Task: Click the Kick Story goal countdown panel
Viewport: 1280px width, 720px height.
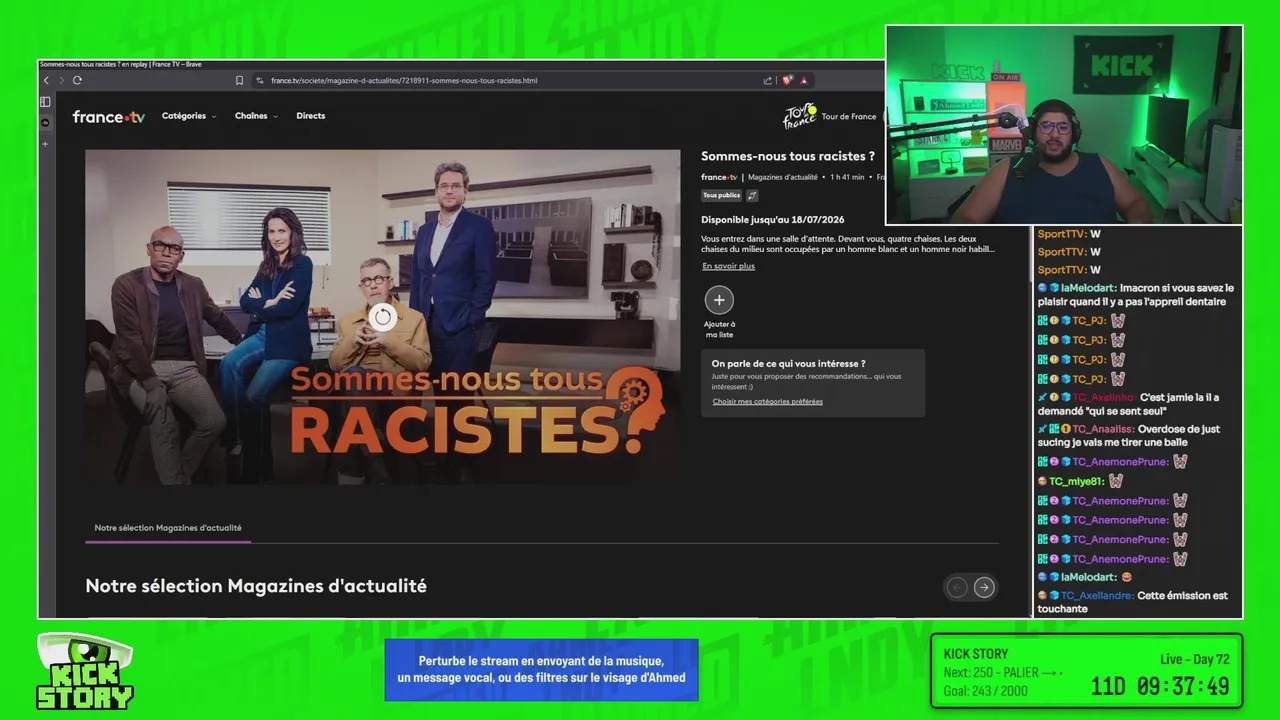Action: [1086, 671]
